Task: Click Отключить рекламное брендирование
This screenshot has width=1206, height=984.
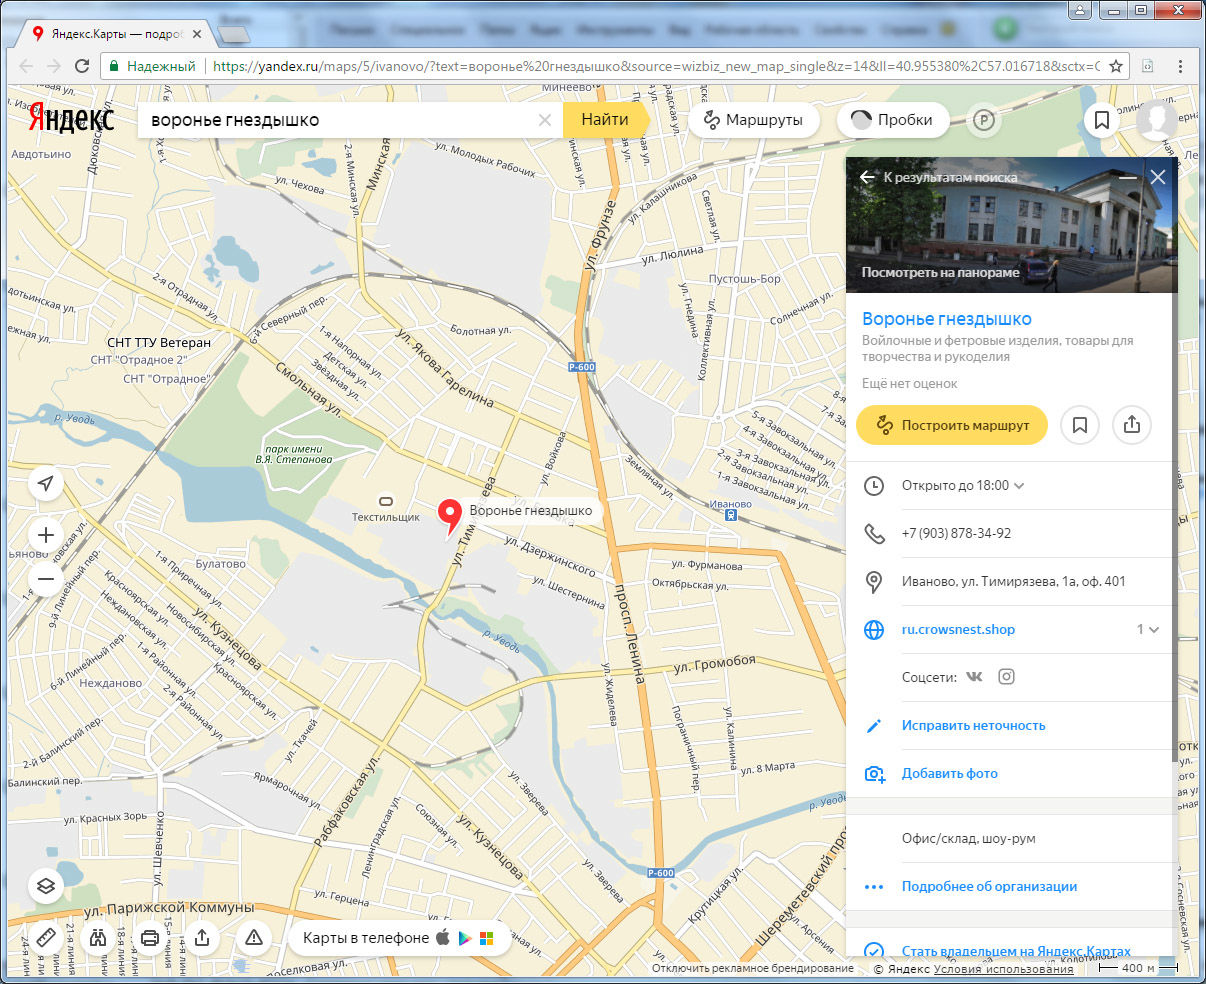Action: point(753,969)
